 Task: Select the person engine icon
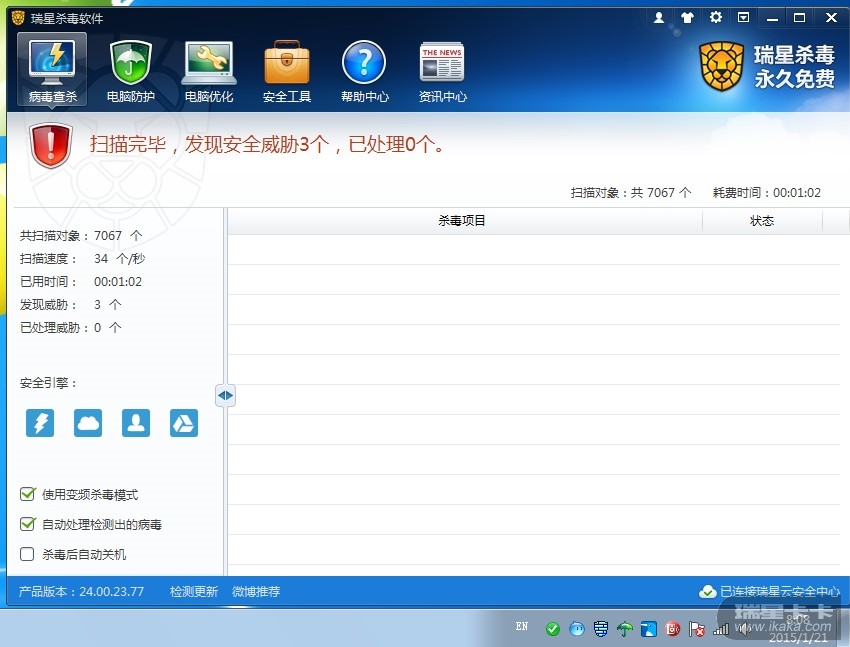click(x=136, y=423)
